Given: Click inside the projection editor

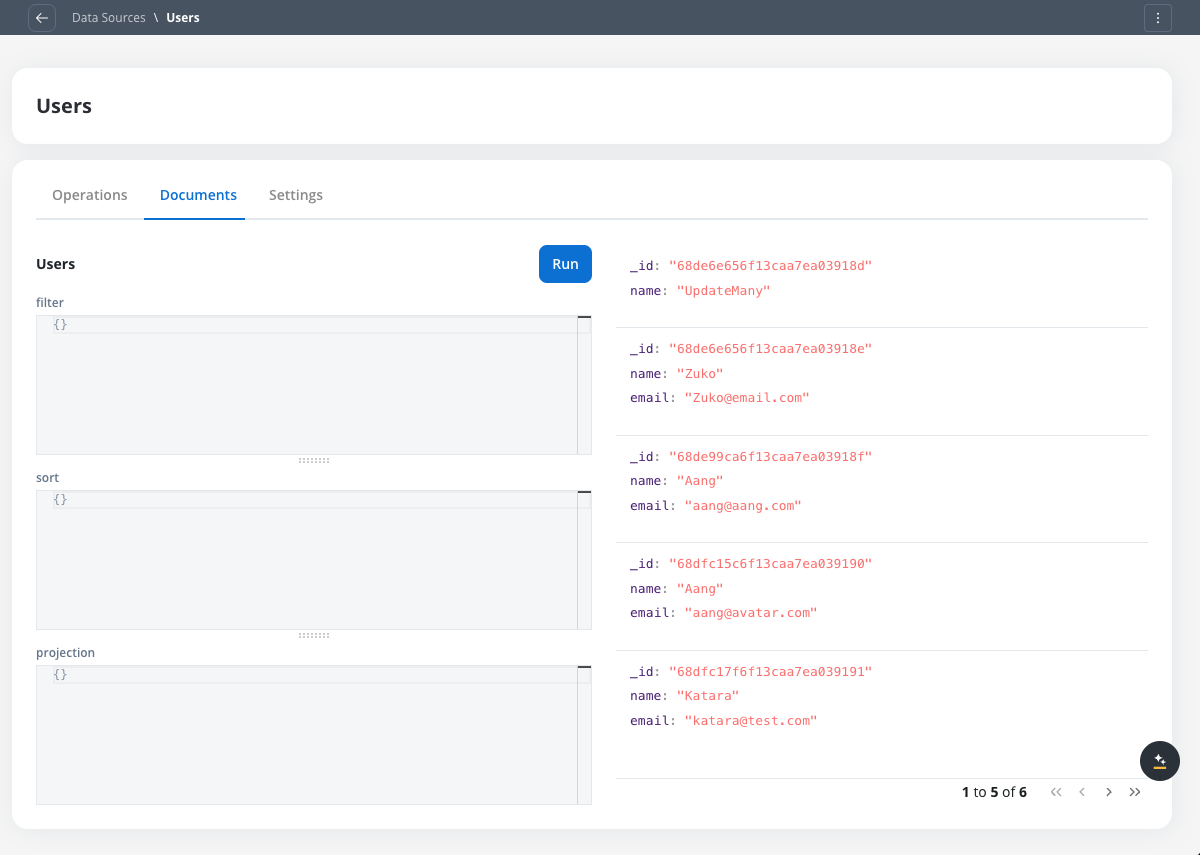Looking at the screenshot, I should click(x=306, y=735).
